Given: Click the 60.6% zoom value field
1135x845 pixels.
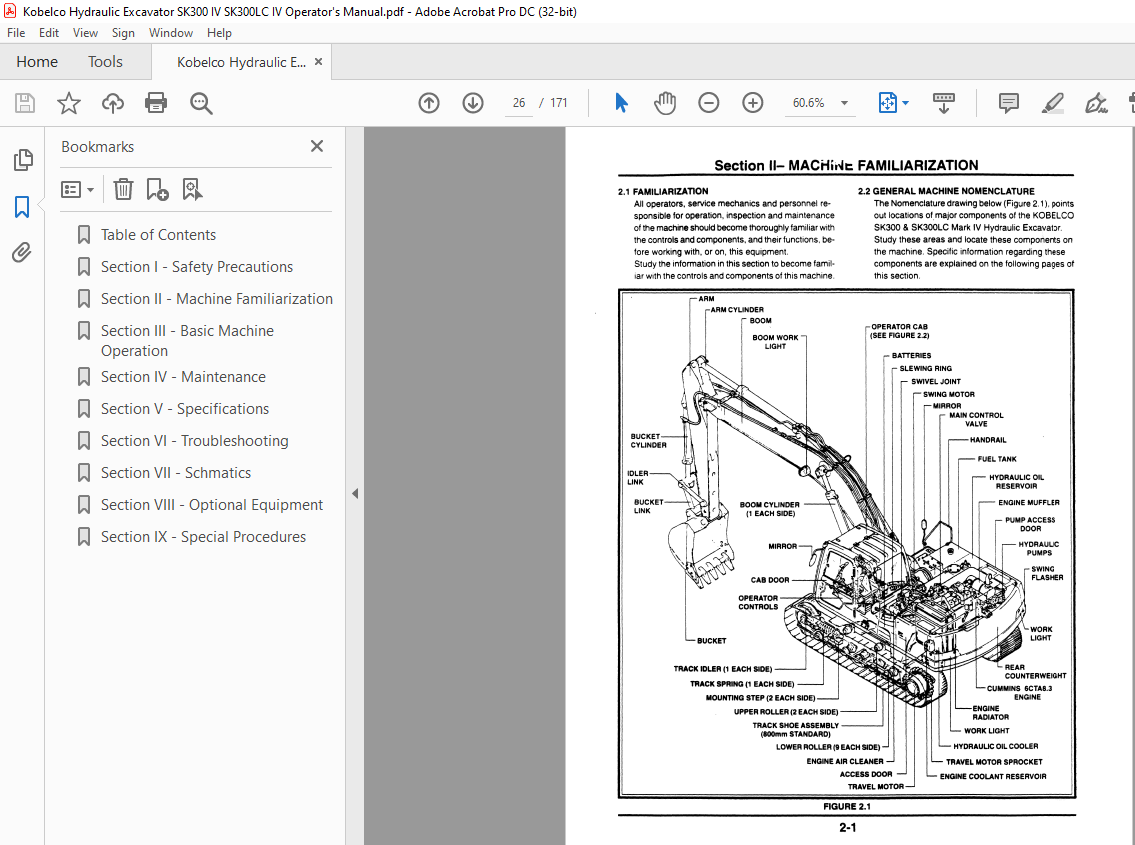Looking at the screenshot, I should (808, 103).
